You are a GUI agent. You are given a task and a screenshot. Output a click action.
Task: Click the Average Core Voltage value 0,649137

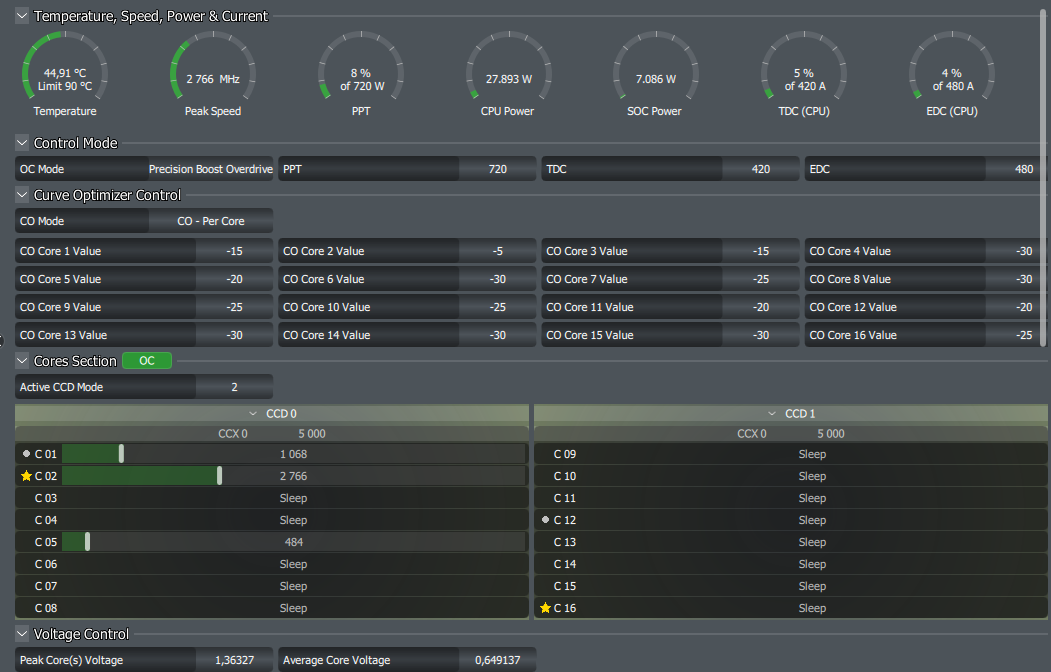click(x=497, y=660)
